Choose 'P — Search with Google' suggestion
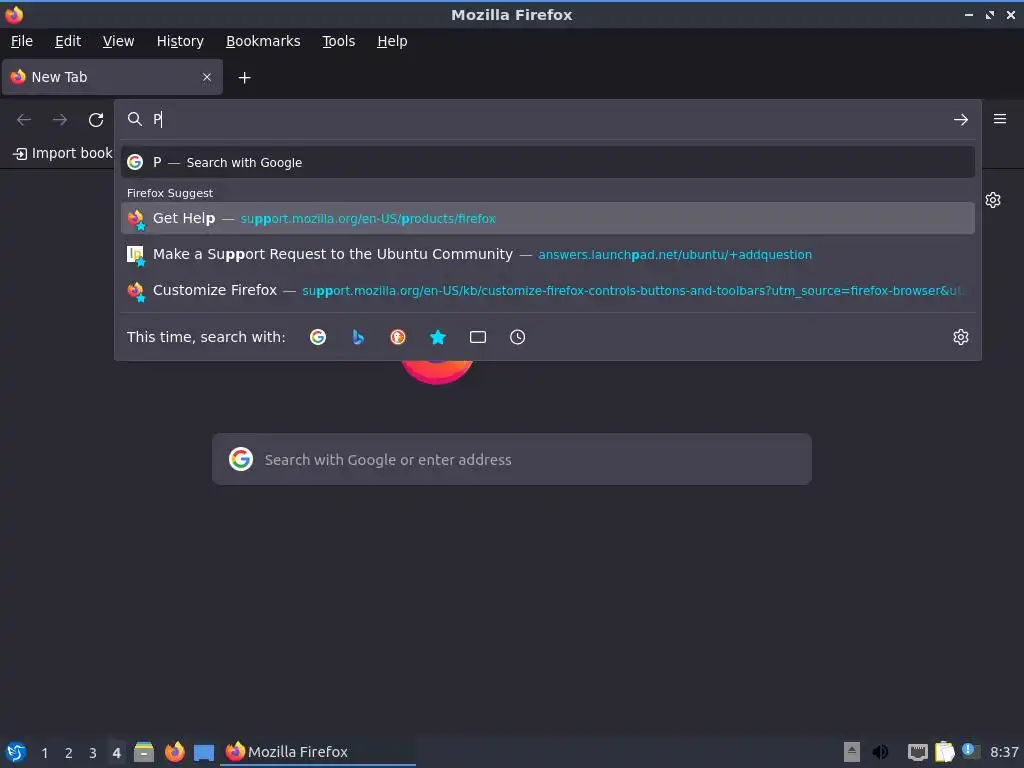The height and width of the screenshot is (768, 1024). [x=547, y=162]
